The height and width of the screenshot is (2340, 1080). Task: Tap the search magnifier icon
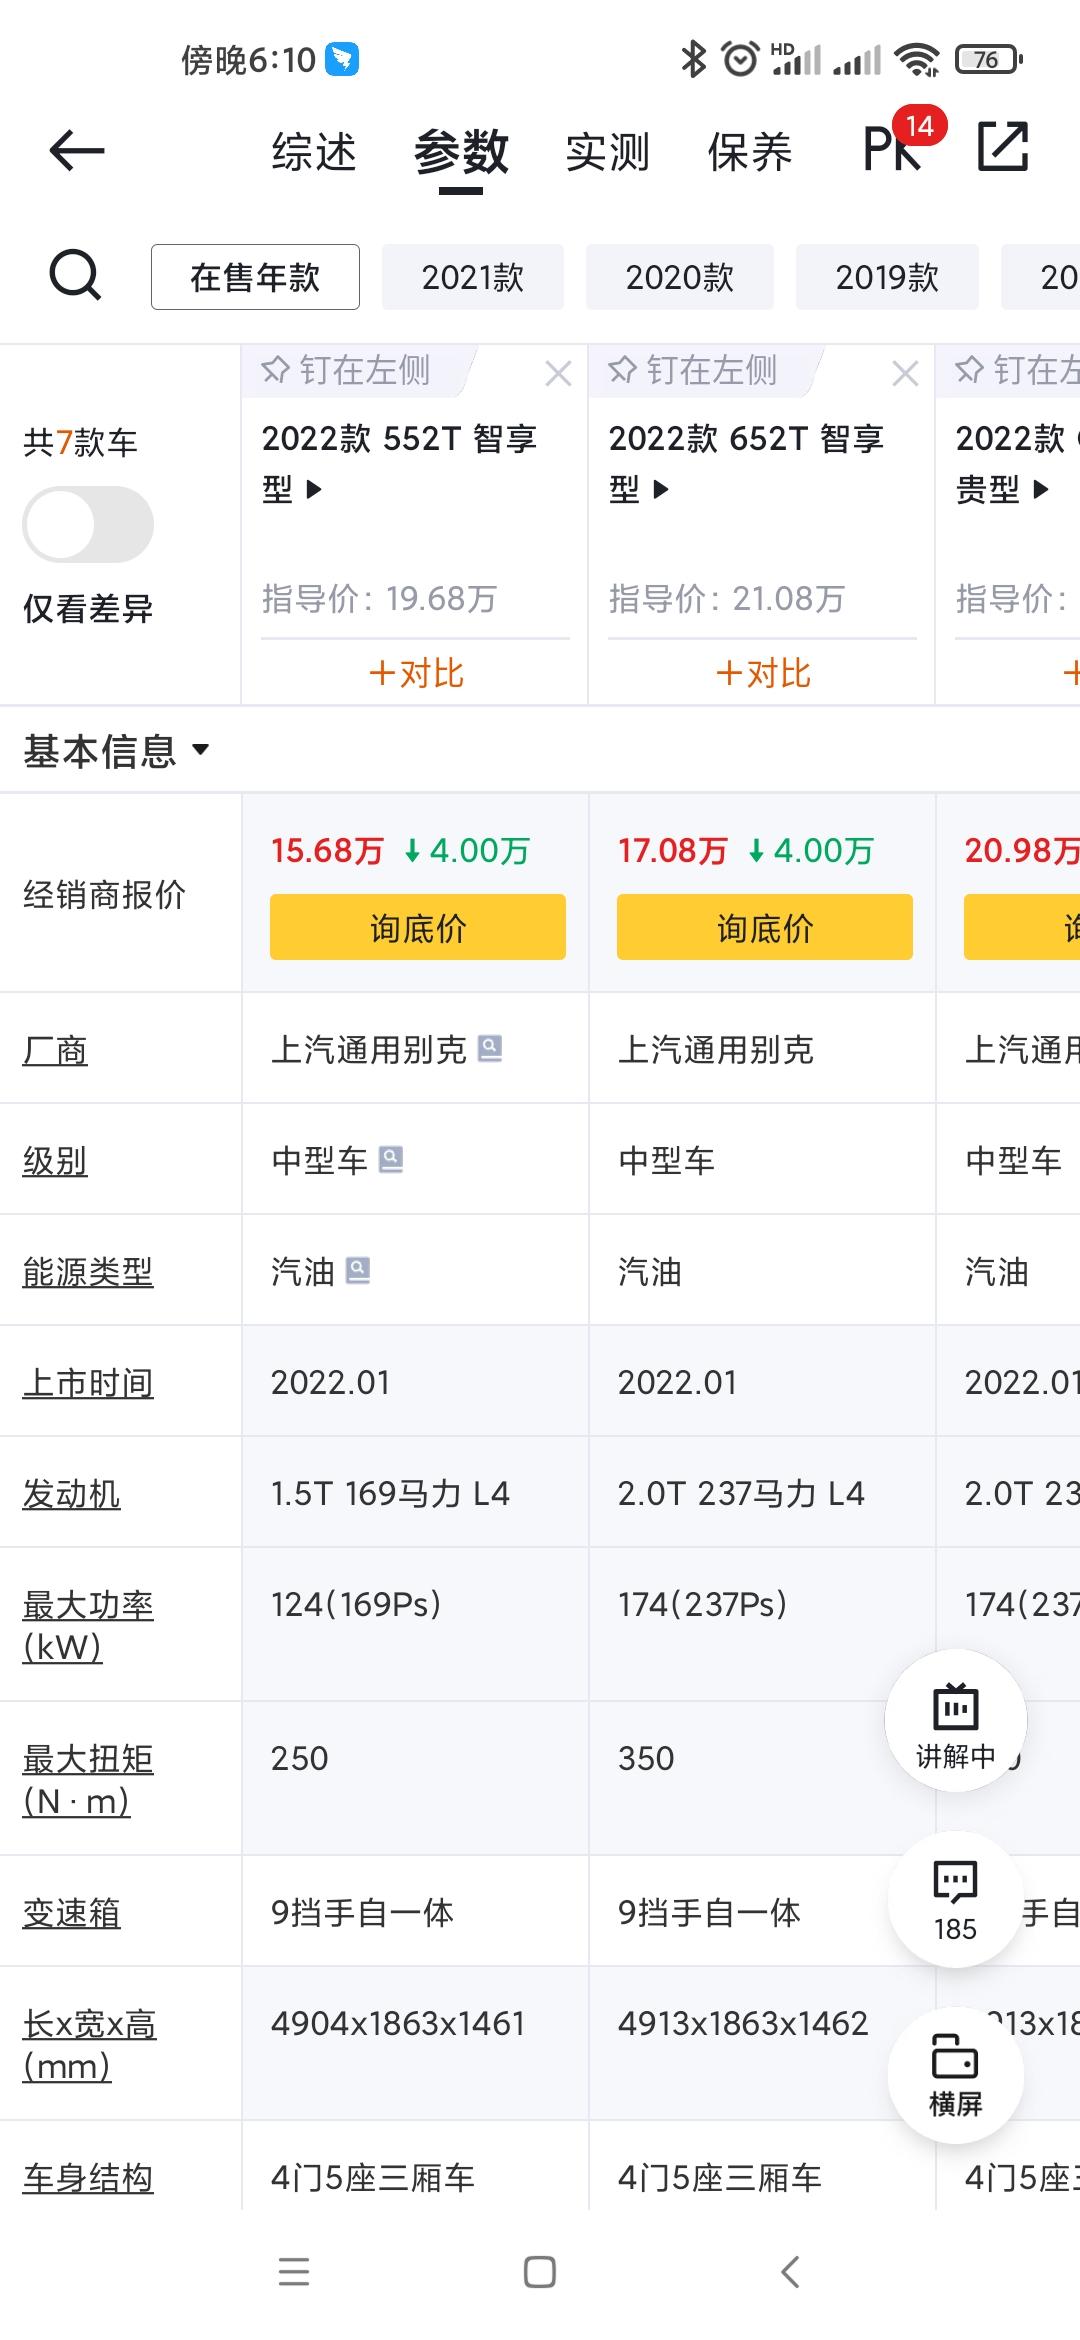76,275
